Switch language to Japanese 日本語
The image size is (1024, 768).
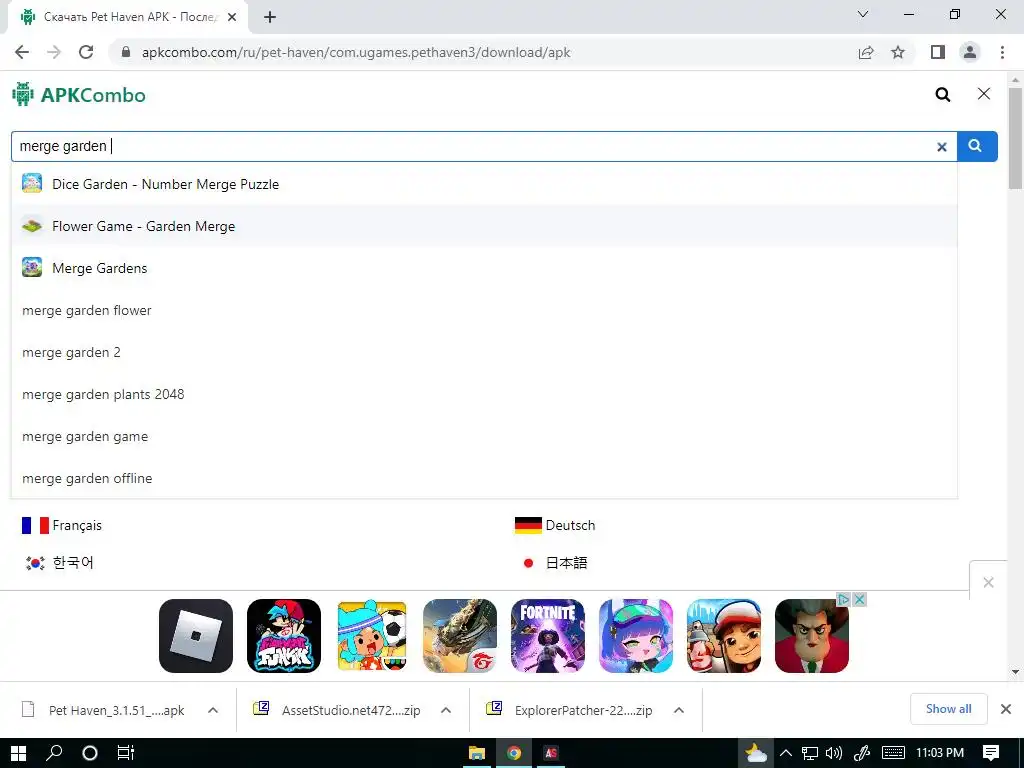554,562
